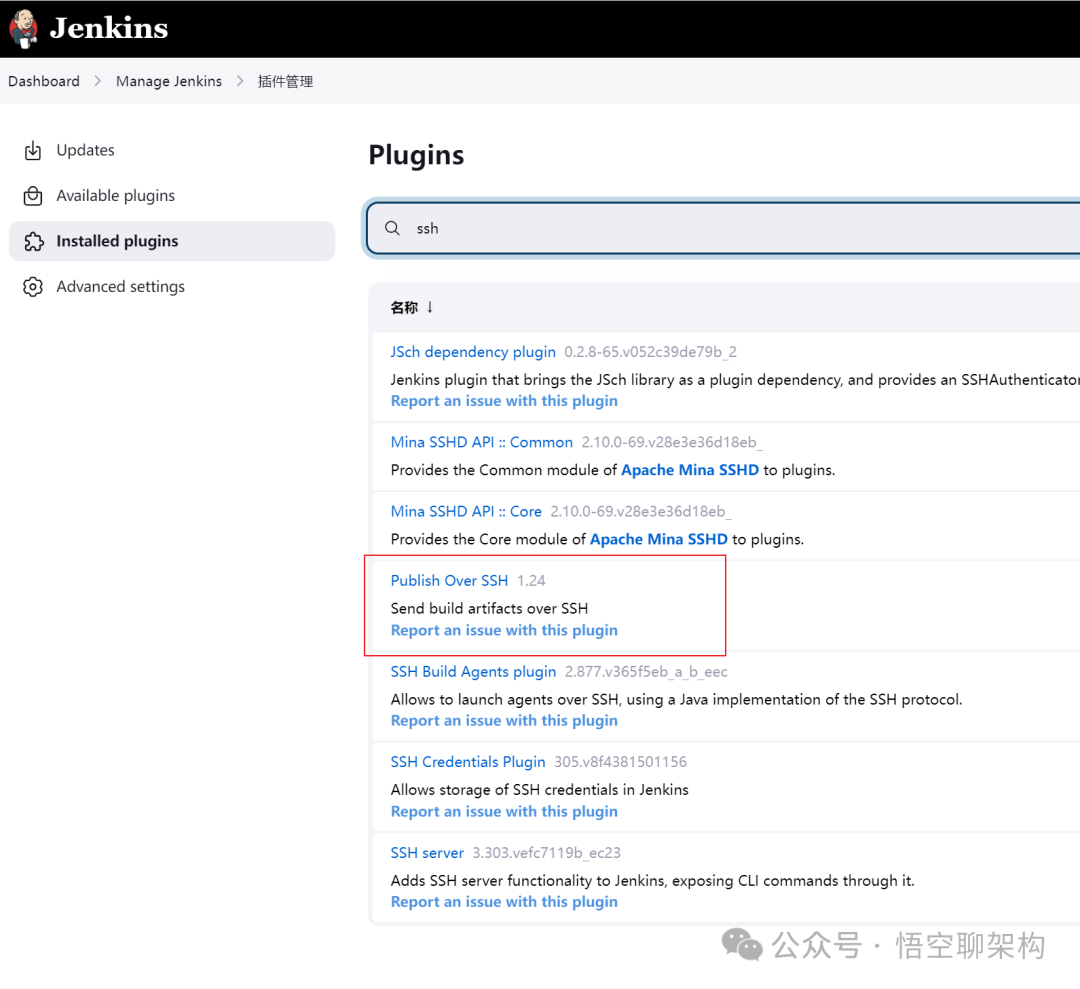Click the Installed plugins puzzle piece icon

[x=33, y=241]
